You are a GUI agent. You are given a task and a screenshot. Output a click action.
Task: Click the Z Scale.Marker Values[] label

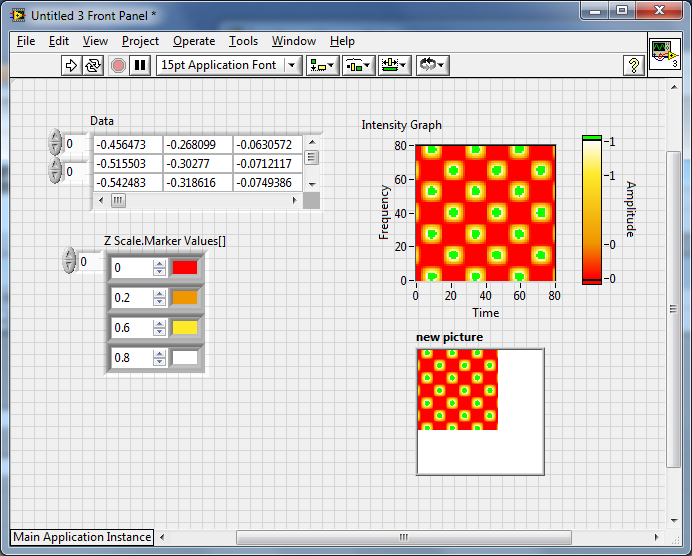coord(165,241)
